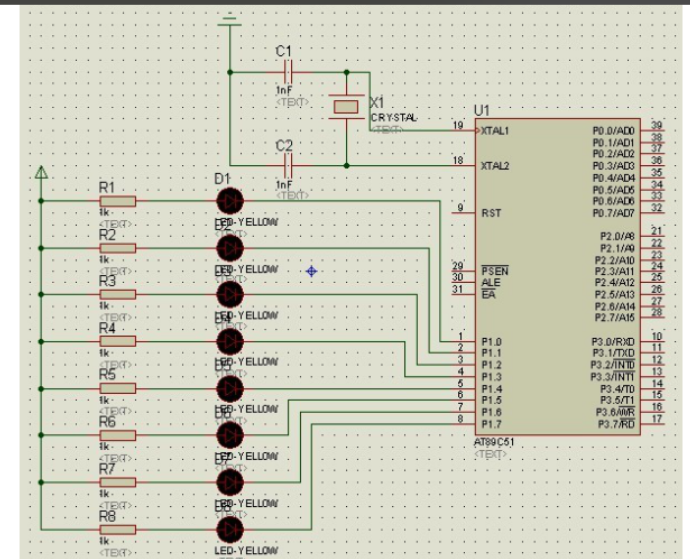The width and height of the screenshot is (690, 559).
Task: Select resistor R4 component
Action: tap(118, 342)
